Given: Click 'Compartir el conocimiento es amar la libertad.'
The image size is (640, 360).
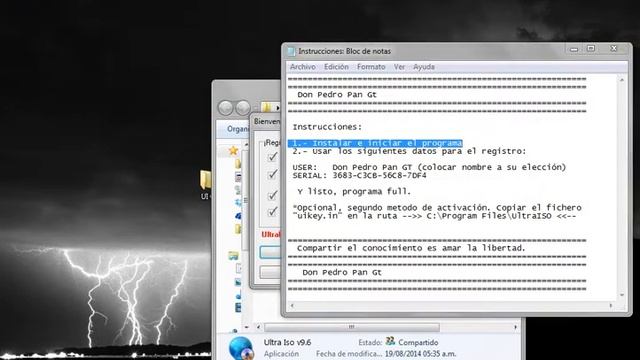Looking at the screenshot, I should click(x=411, y=248).
